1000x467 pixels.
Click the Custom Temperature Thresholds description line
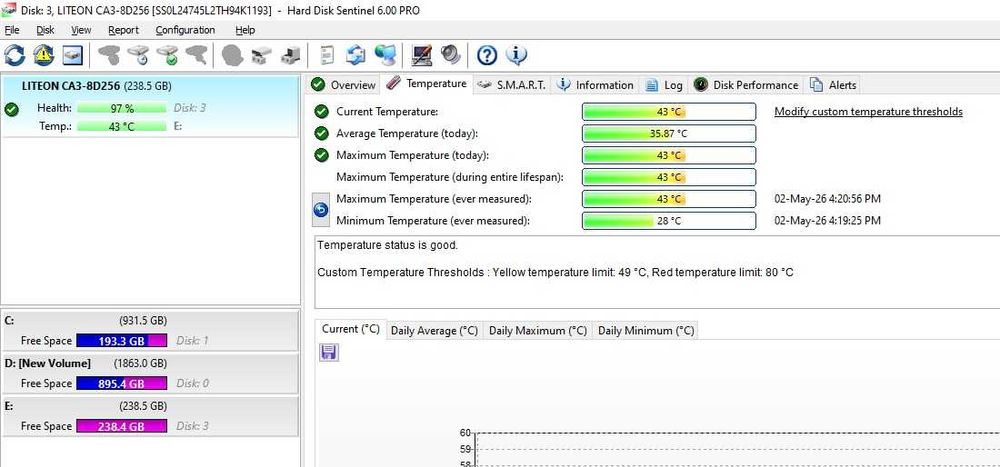point(555,272)
